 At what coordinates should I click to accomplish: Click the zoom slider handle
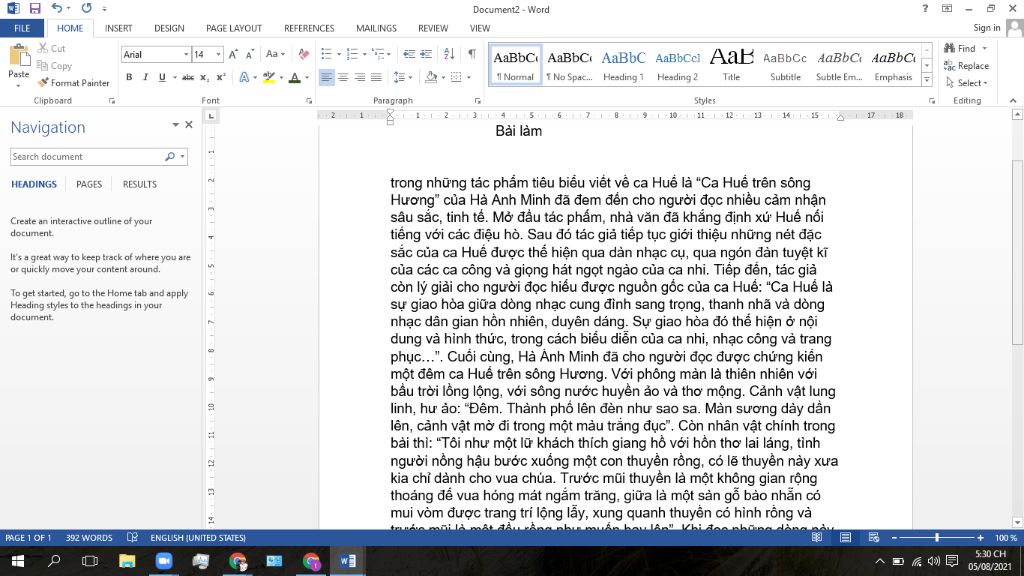point(936,537)
